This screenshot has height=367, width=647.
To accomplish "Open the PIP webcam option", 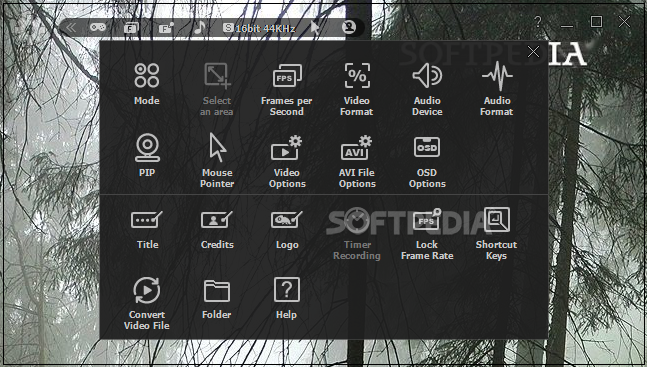I will click(147, 156).
